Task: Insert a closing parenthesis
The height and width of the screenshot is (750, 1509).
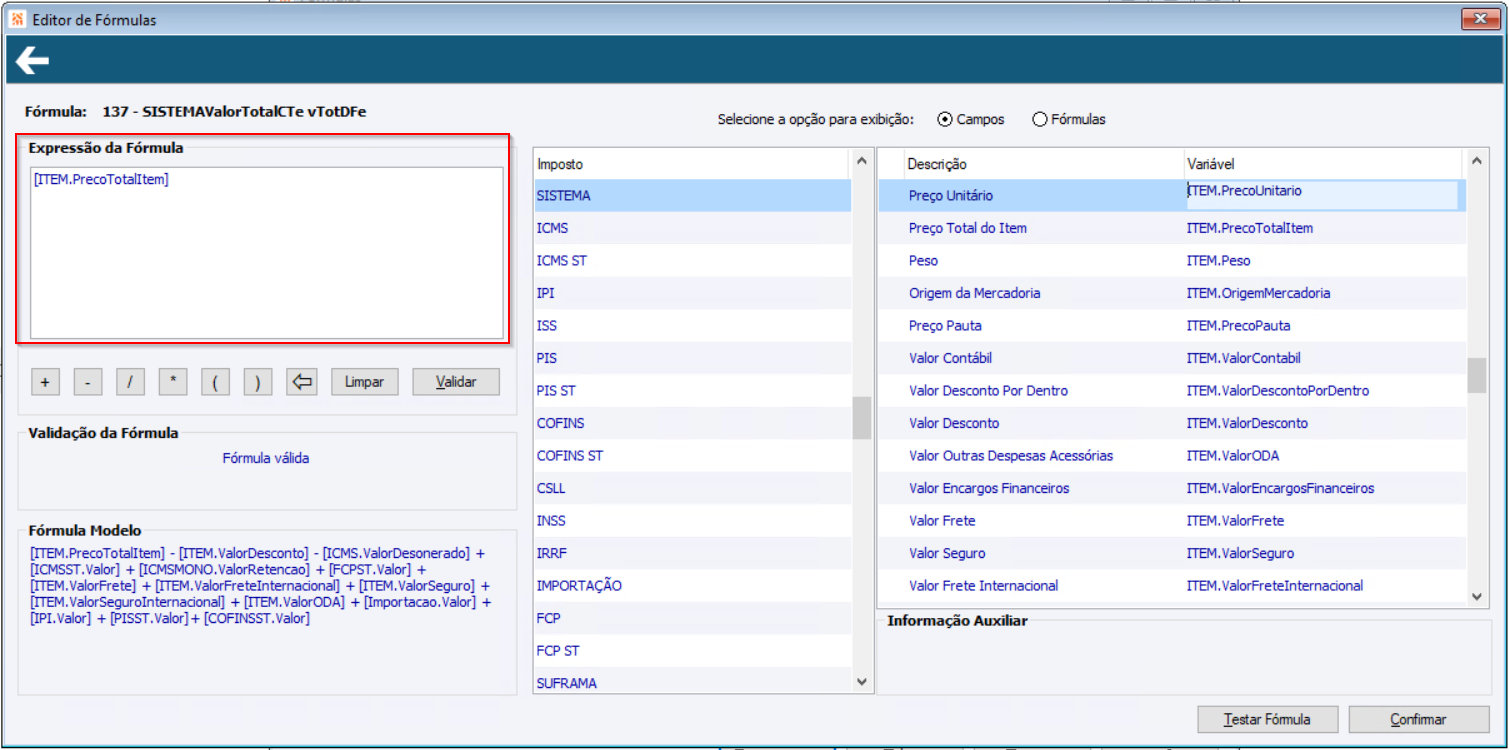Action: [x=258, y=382]
